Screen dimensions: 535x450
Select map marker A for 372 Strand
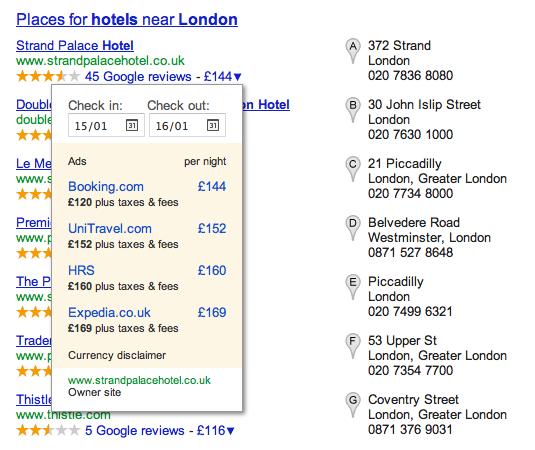click(x=353, y=51)
